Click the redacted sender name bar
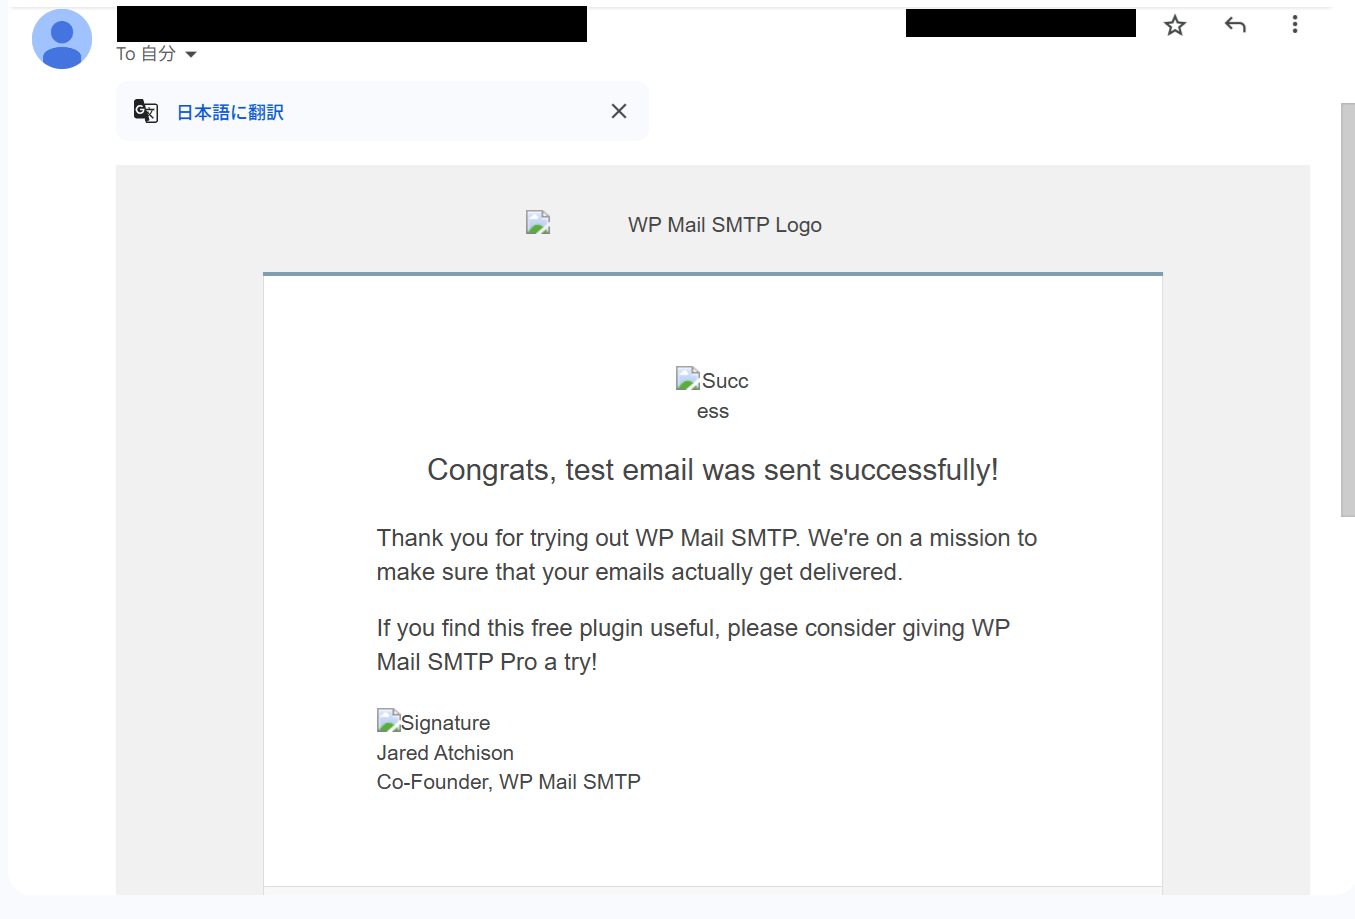The width and height of the screenshot is (1355, 919). [351, 24]
